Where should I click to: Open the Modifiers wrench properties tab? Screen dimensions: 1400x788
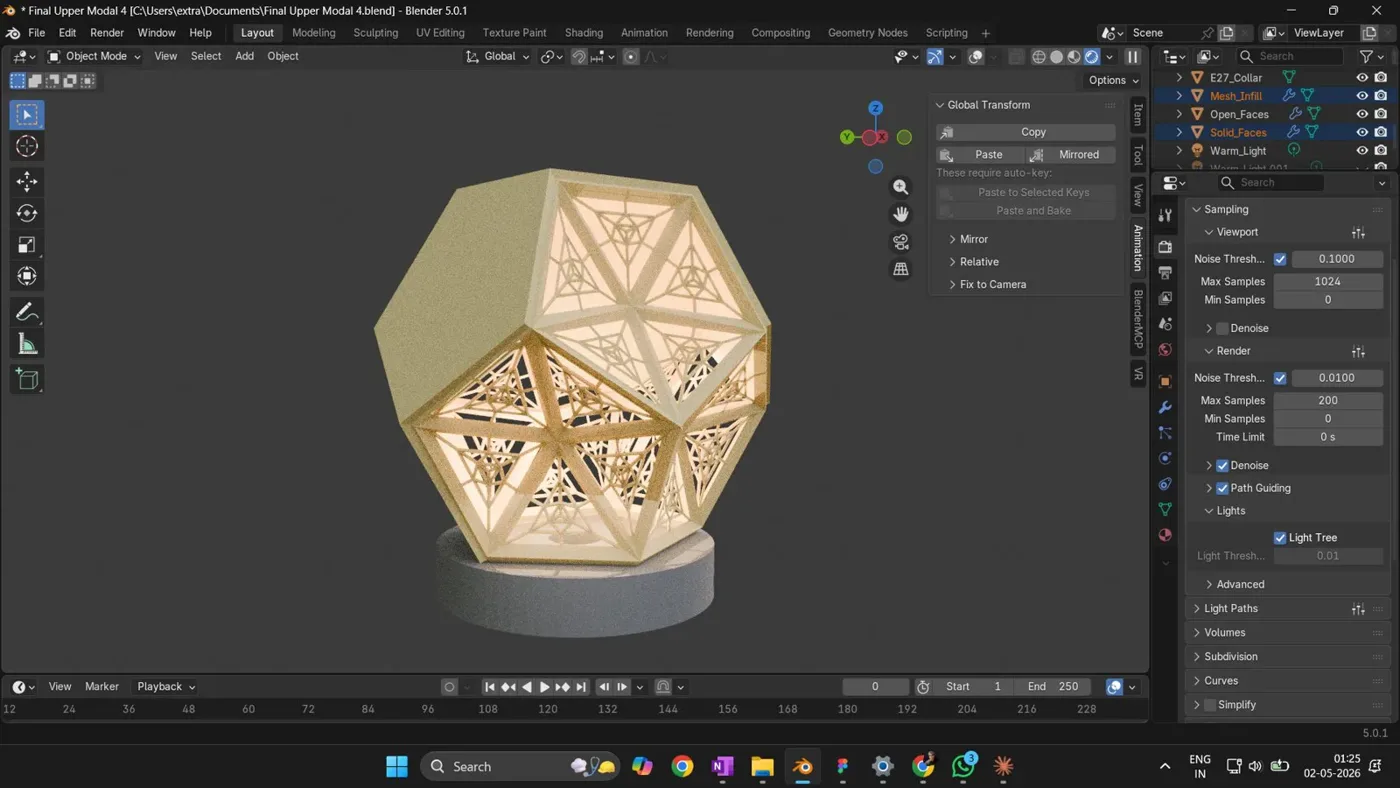[1165, 408]
